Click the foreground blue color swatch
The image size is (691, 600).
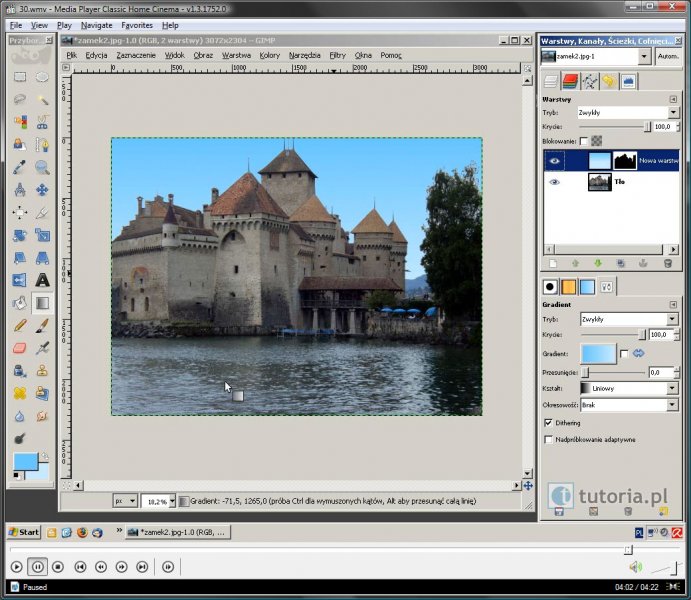24,462
